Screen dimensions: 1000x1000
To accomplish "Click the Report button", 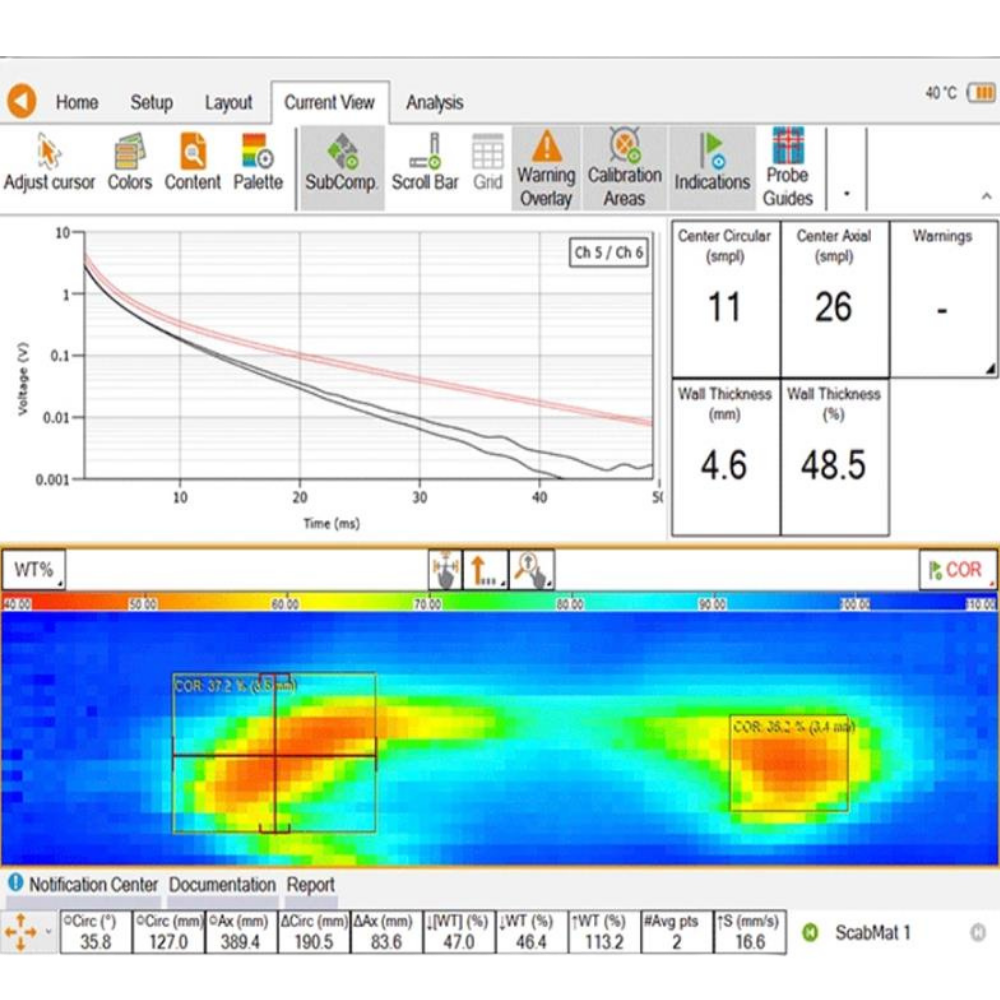I will coord(310,885).
